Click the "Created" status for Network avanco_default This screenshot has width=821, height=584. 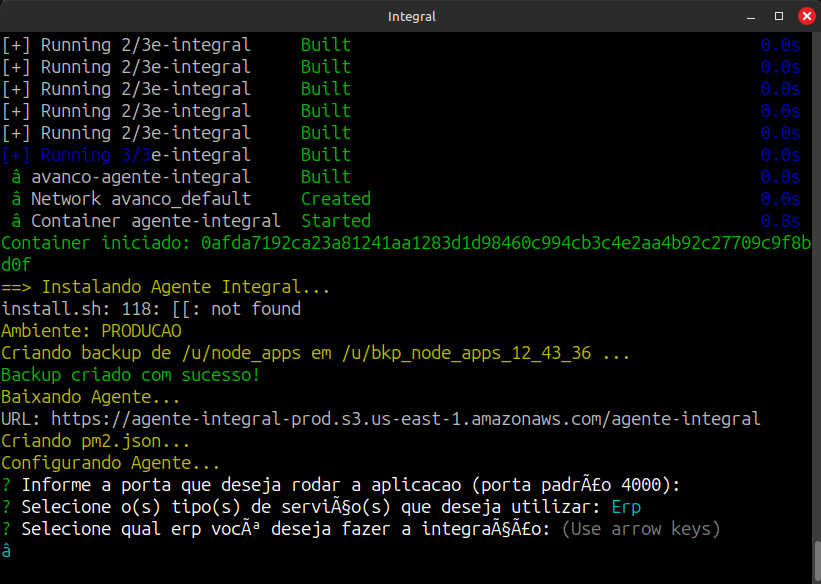[x=335, y=199]
